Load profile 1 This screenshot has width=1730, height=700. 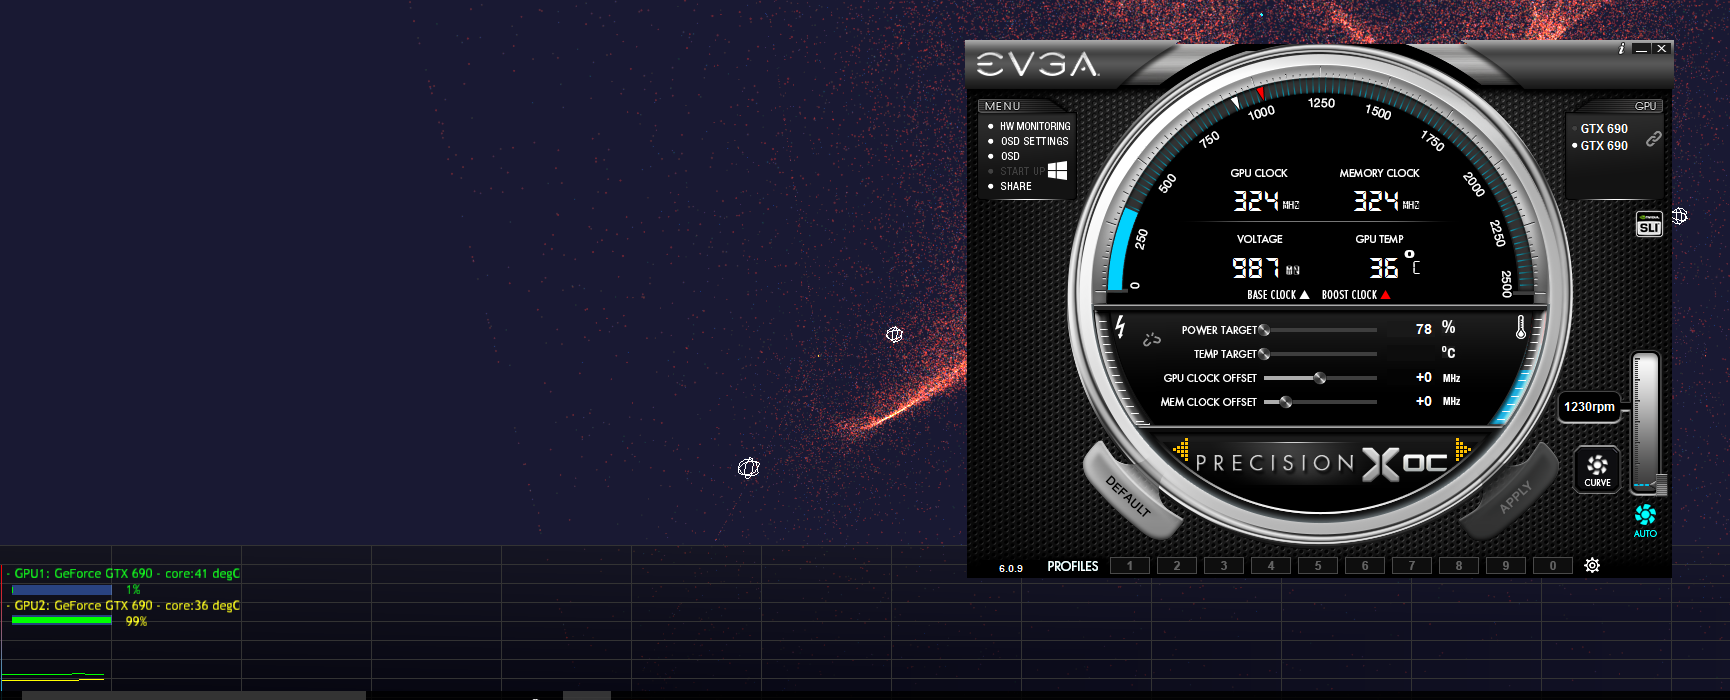(1130, 566)
